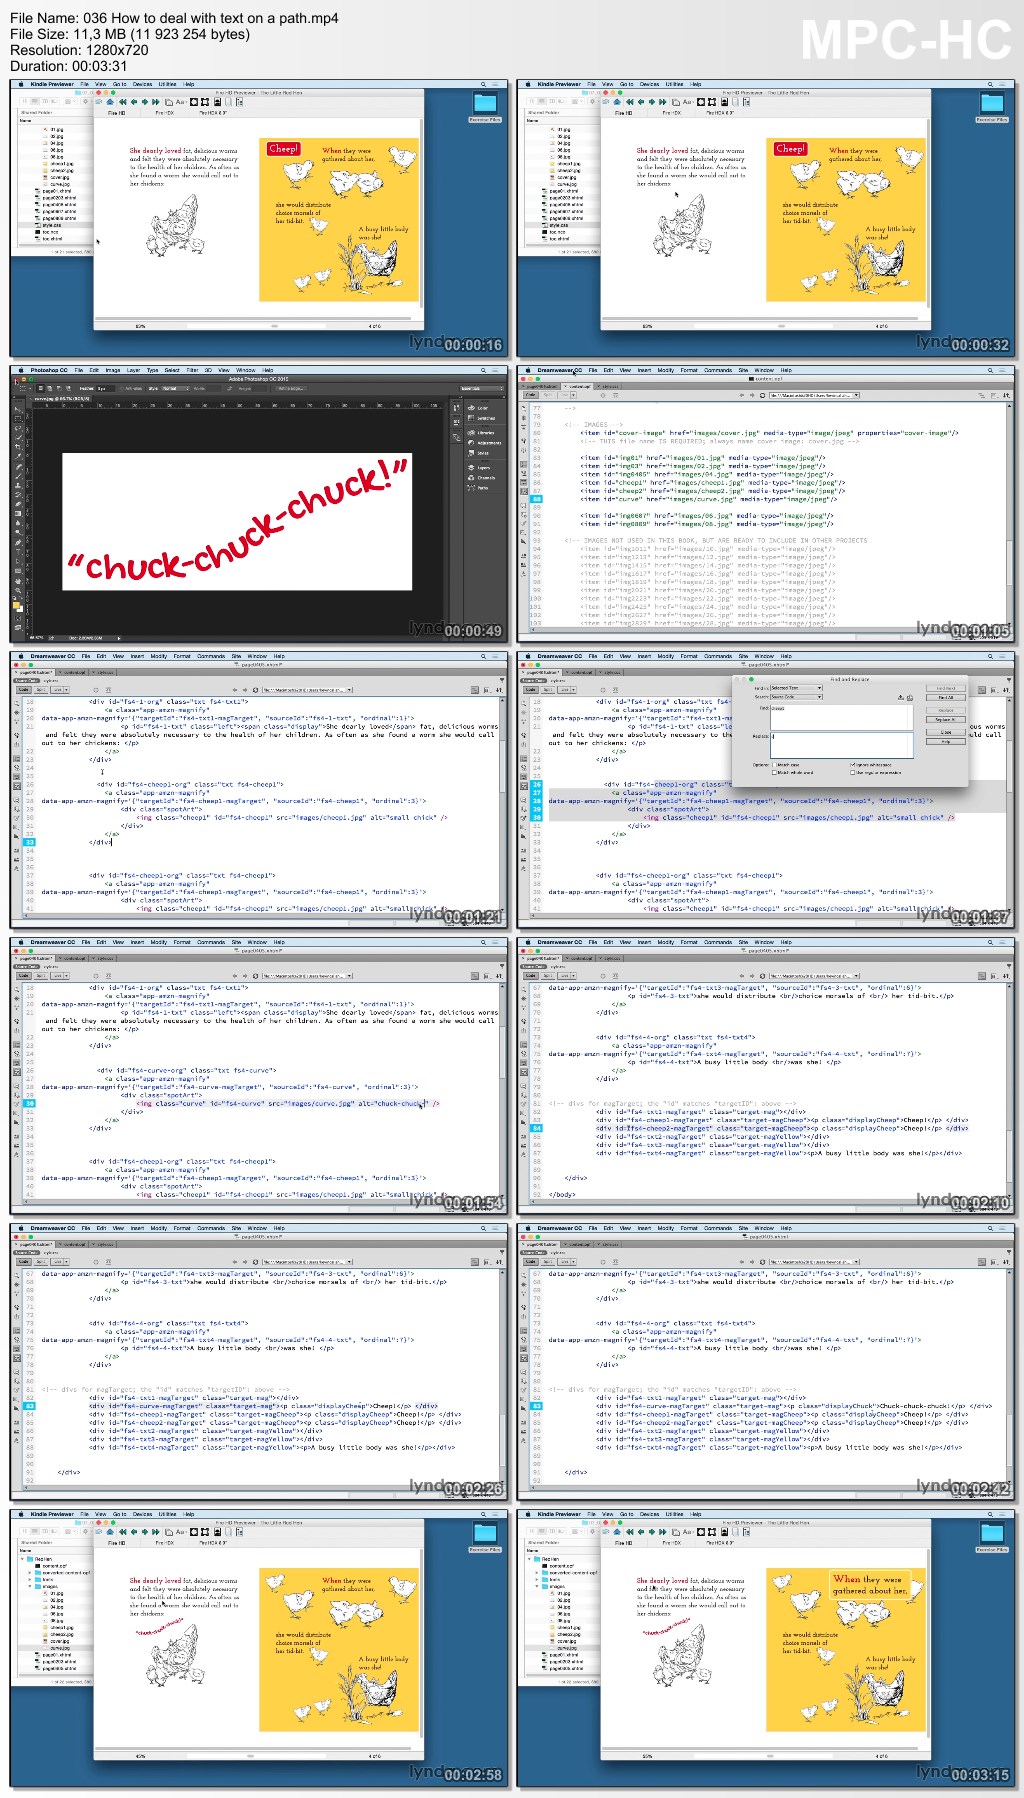Click next page arrow in Kindle Previewer frame 00:00:16
The image size is (1024, 1798).
[x=145, y=102]
